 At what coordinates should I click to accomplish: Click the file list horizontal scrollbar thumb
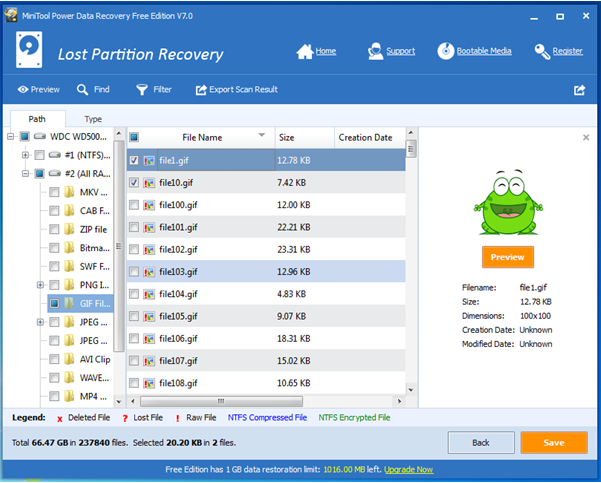click(221, 401)
